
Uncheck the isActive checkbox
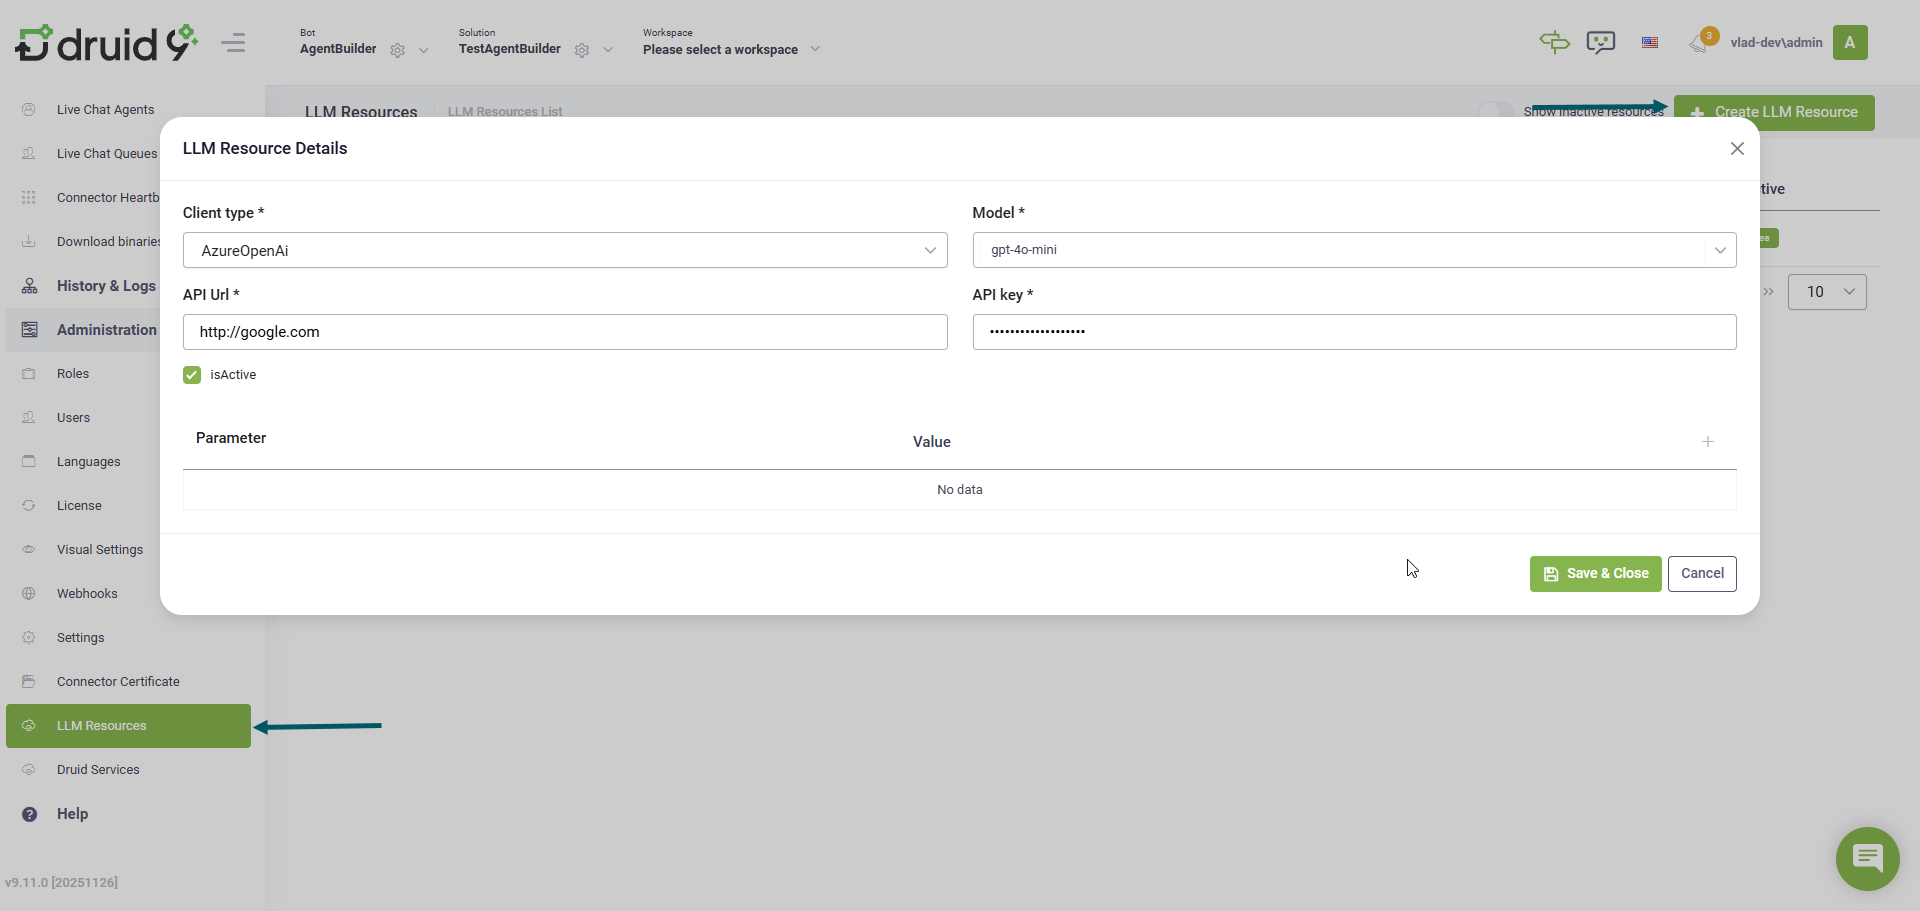click(192, 375)
